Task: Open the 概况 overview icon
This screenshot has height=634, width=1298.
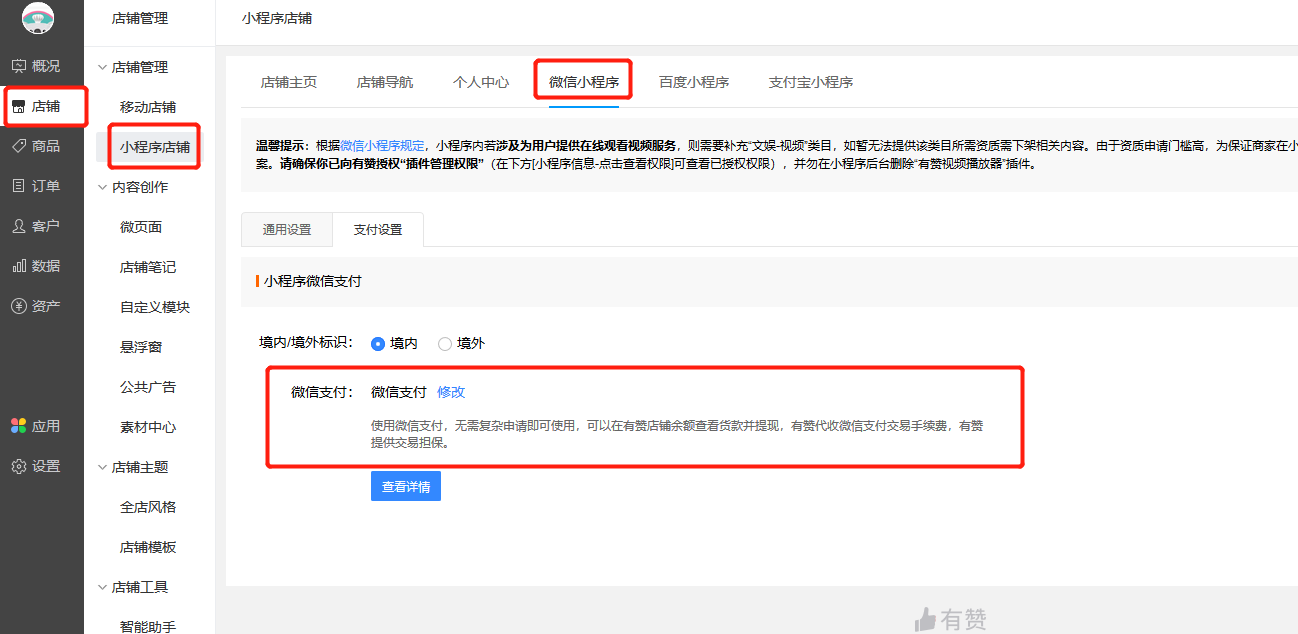Action: click(19, 66)
